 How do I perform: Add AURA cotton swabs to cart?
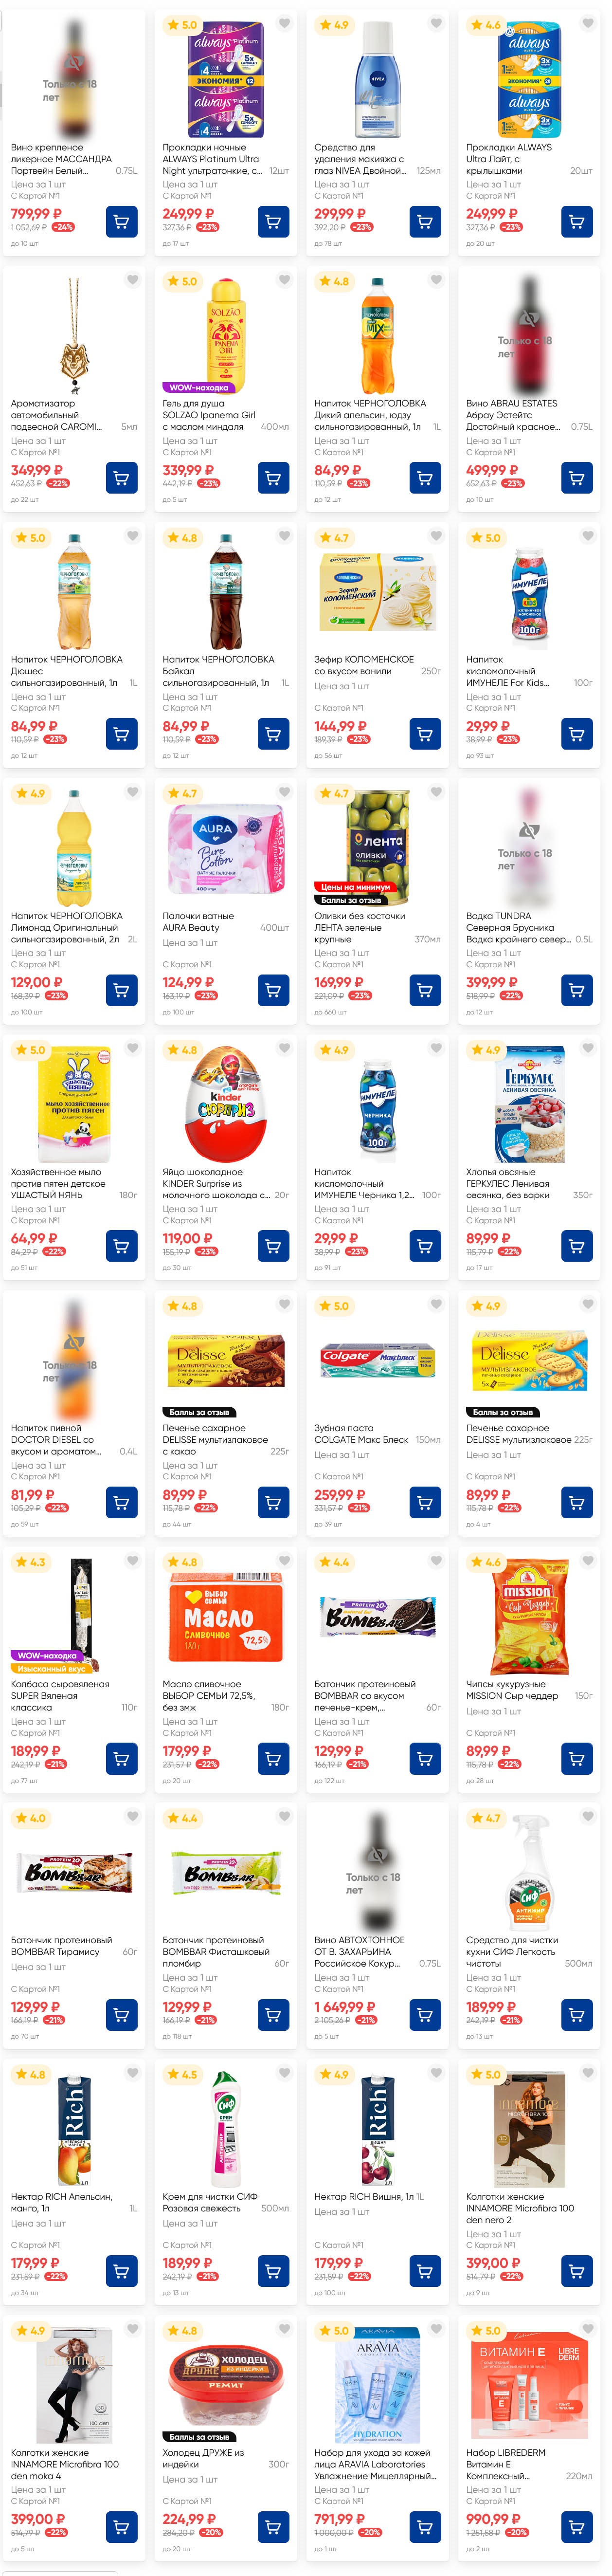273,990
